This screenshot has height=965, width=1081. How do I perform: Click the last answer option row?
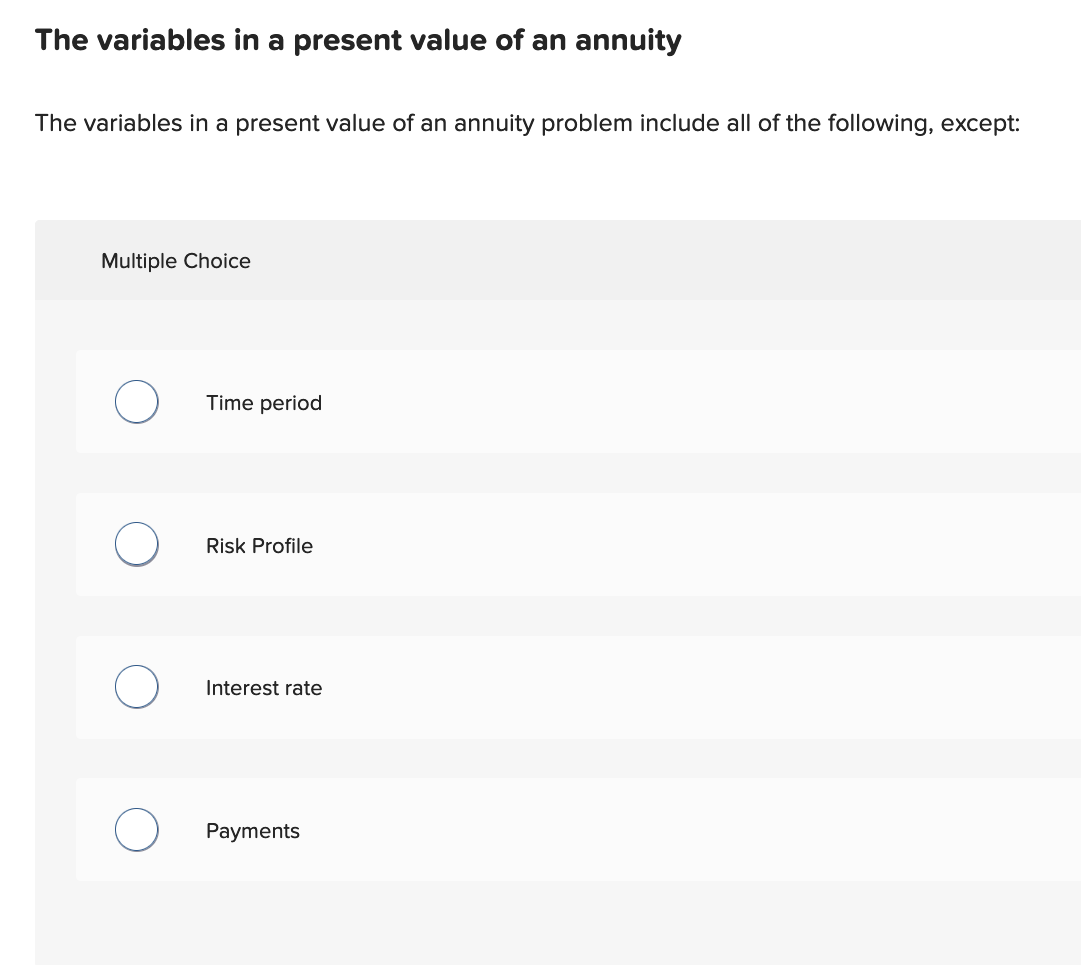coord(560,829)
